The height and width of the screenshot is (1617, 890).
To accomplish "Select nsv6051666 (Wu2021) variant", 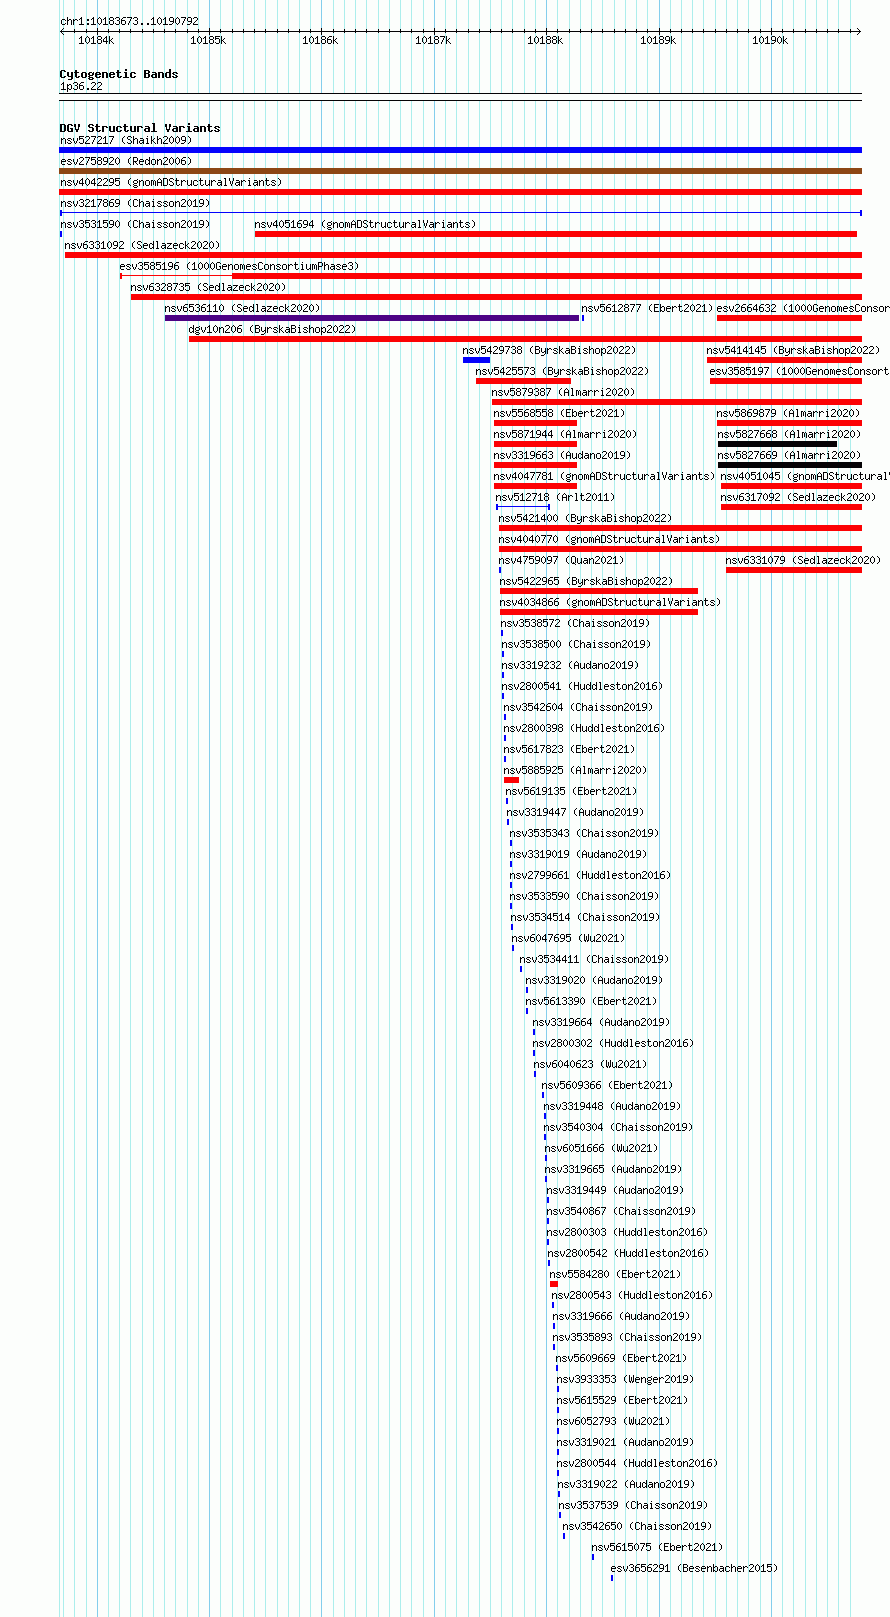I will [601, 1148].
